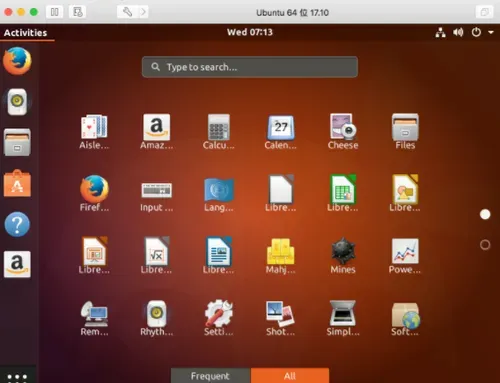Select the first page indicator dot

tap(485, 214)
